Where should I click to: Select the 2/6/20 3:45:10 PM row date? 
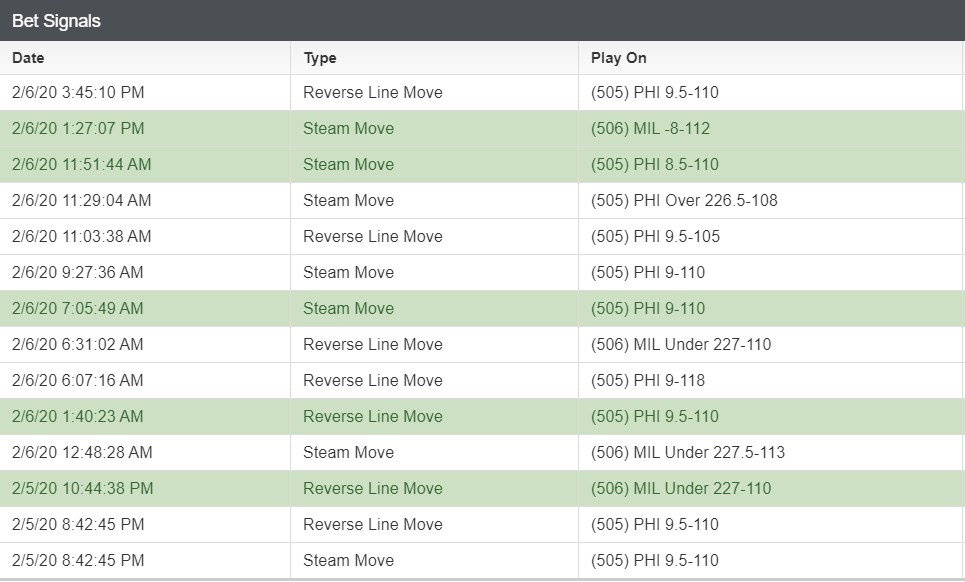coord(78,92)
